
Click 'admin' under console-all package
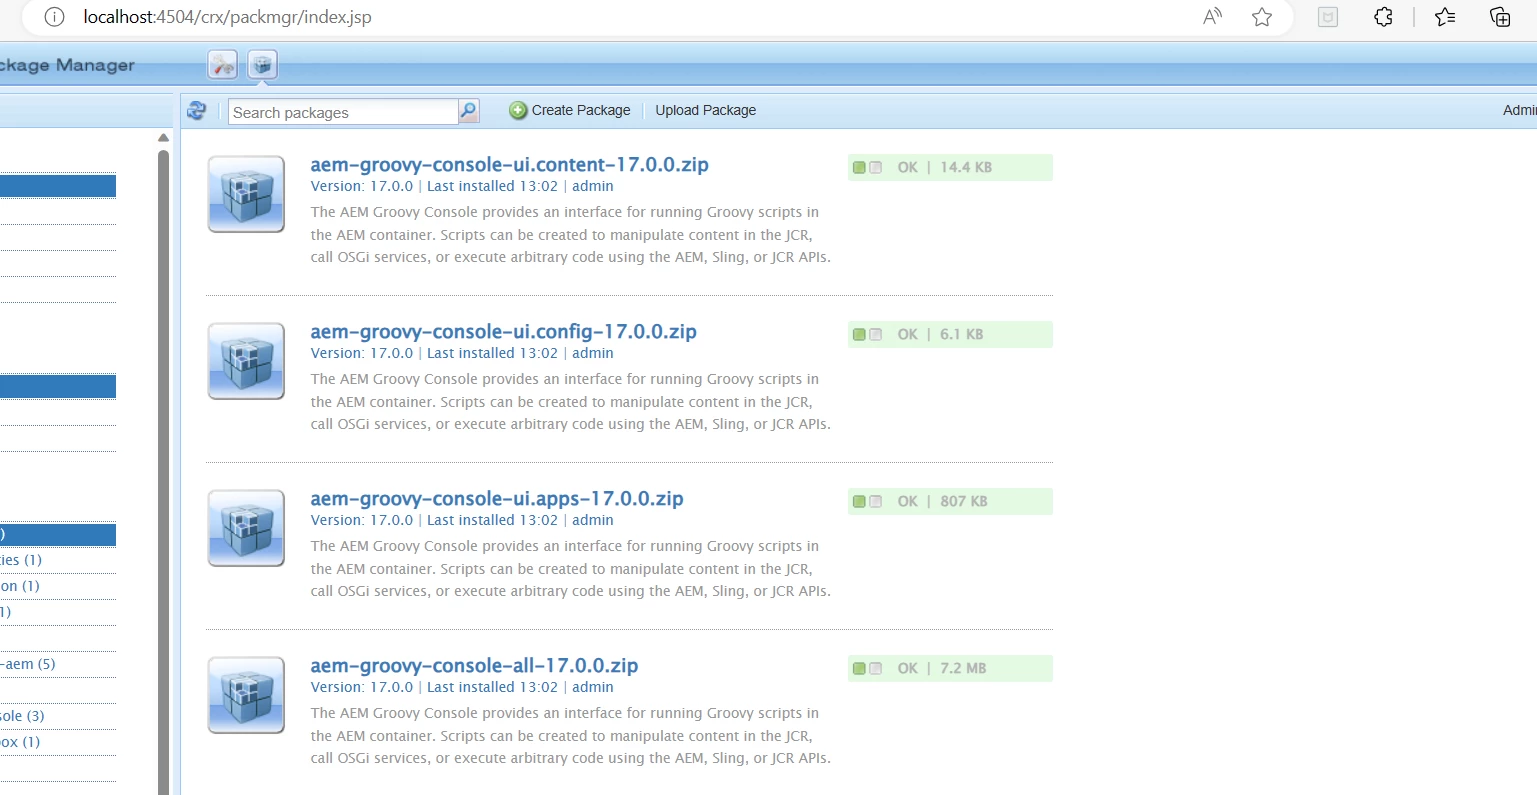(593, 687)
